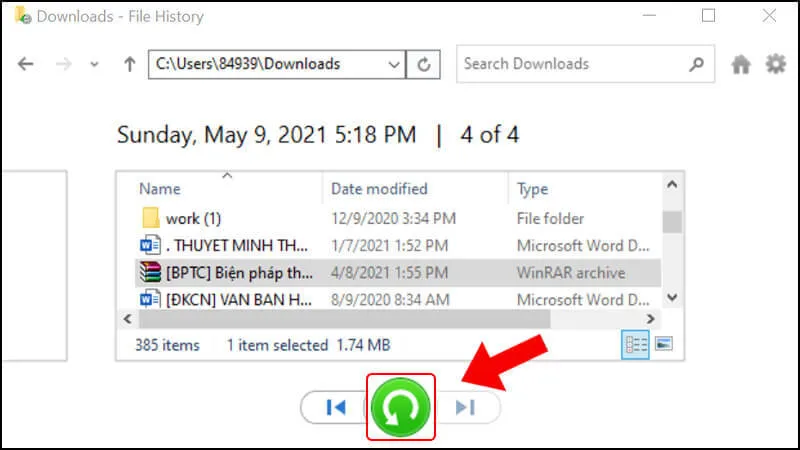
Task: Close the File History window
Action: click(769, 16)
